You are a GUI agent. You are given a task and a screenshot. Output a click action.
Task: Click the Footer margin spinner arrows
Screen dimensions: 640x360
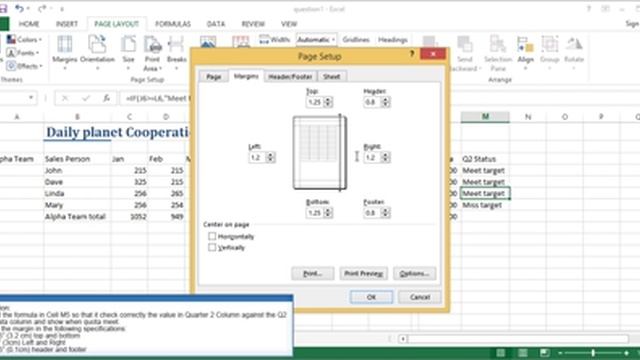click(385, 213)
